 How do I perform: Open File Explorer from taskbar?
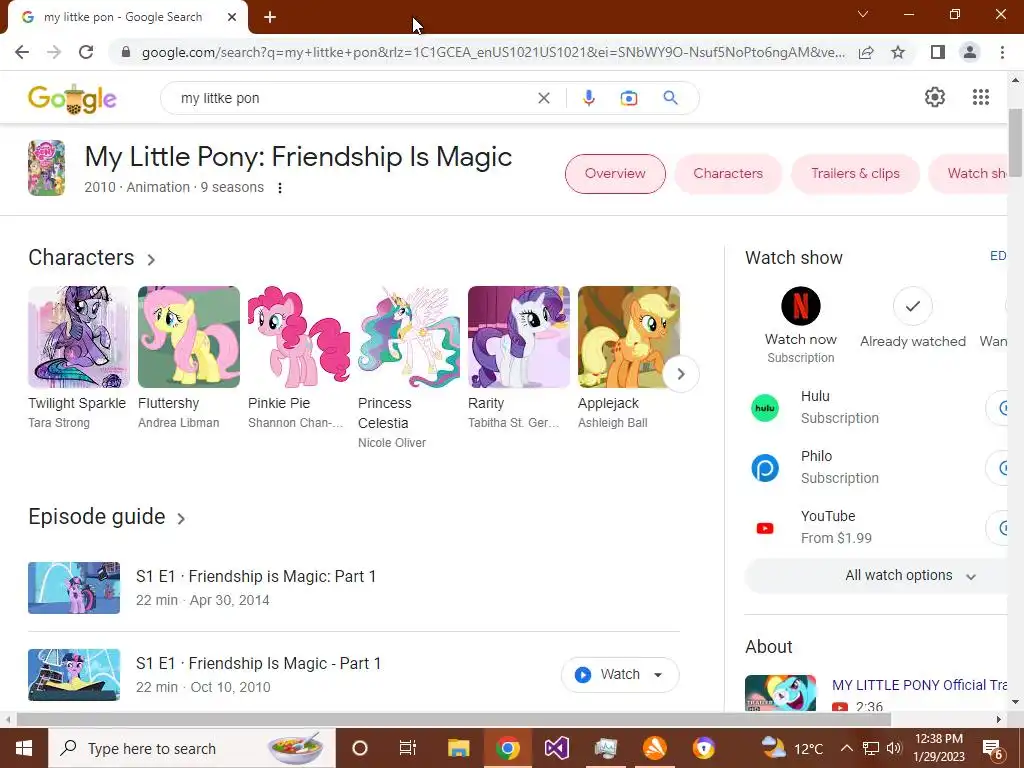(458, 748)
